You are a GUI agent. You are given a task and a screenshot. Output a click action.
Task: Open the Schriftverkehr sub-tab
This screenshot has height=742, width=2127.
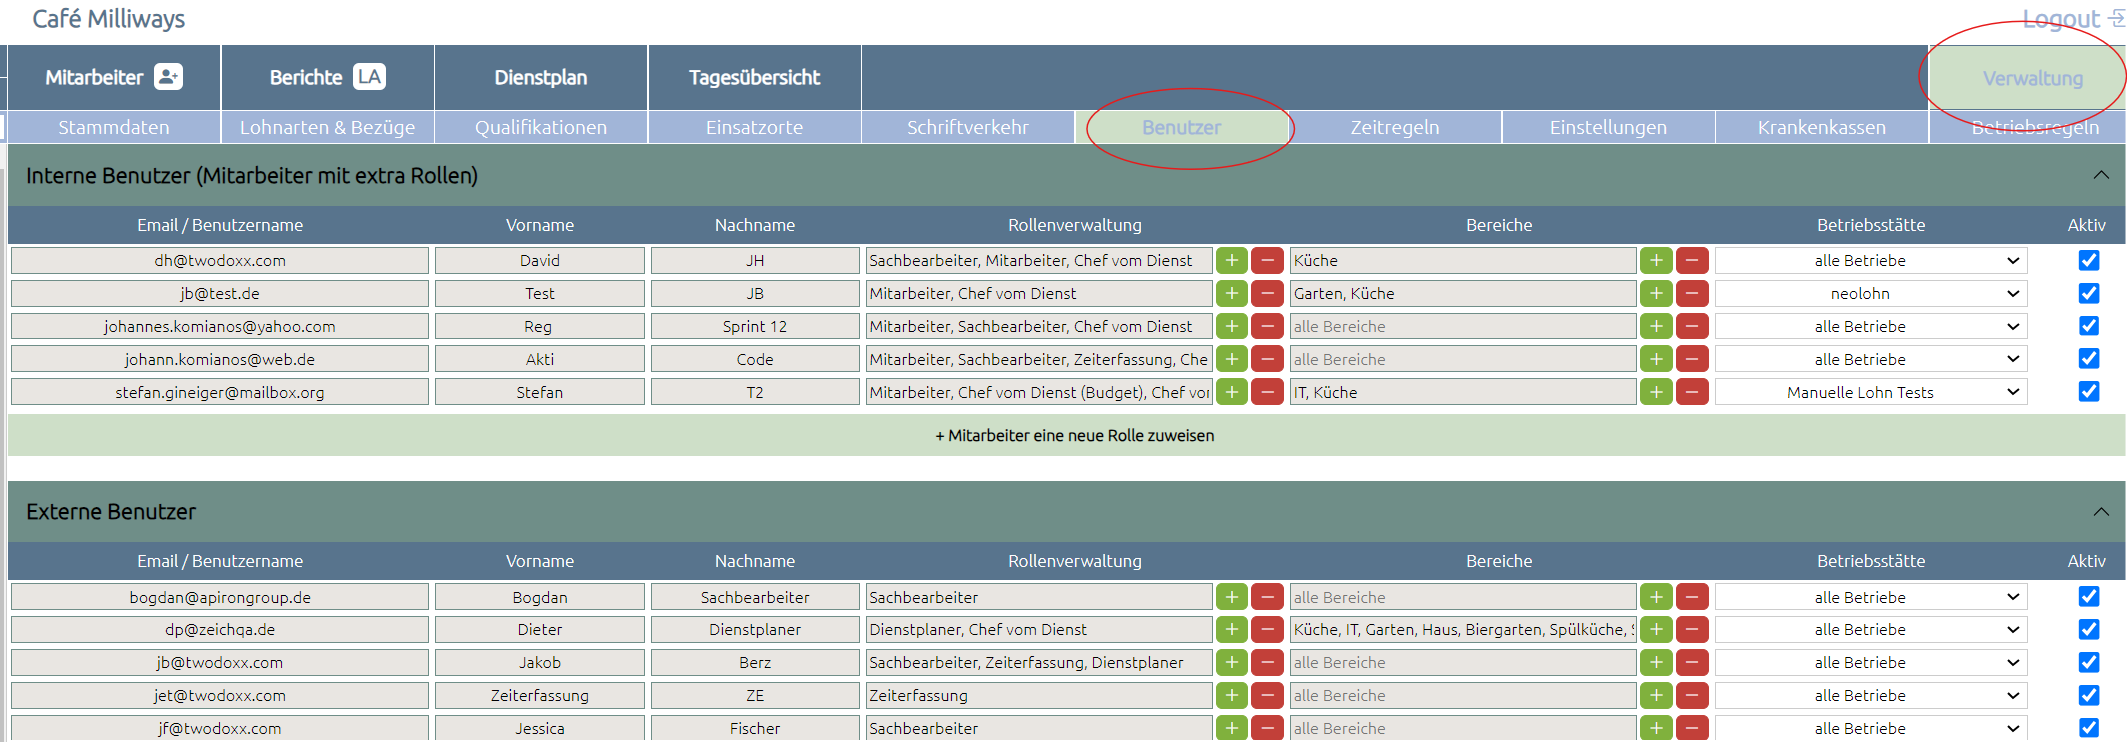(968, 127)
